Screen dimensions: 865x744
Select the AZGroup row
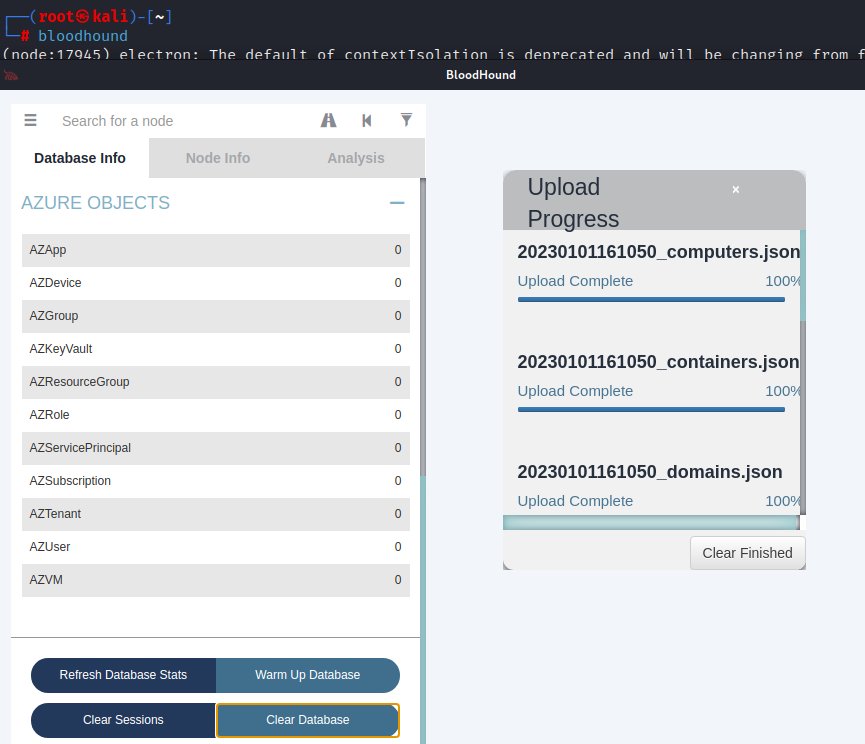point(216,316)
